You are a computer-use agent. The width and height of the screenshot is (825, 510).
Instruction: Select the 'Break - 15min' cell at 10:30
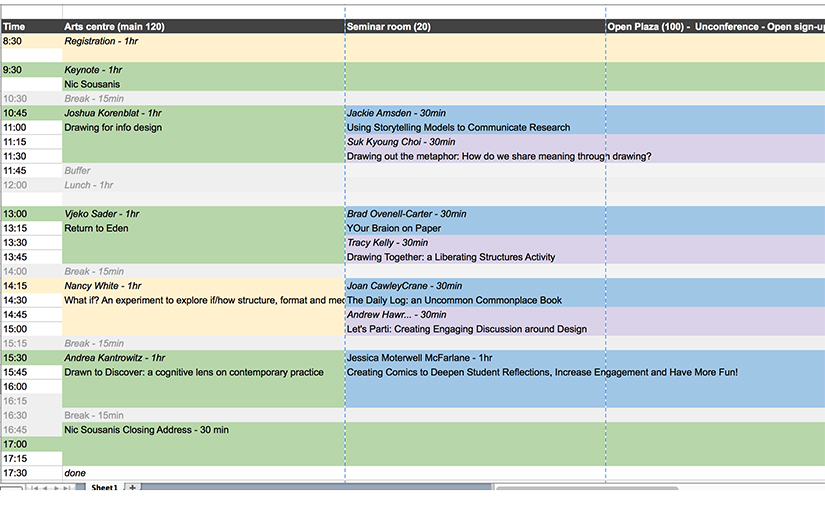[x=204, y=98]
